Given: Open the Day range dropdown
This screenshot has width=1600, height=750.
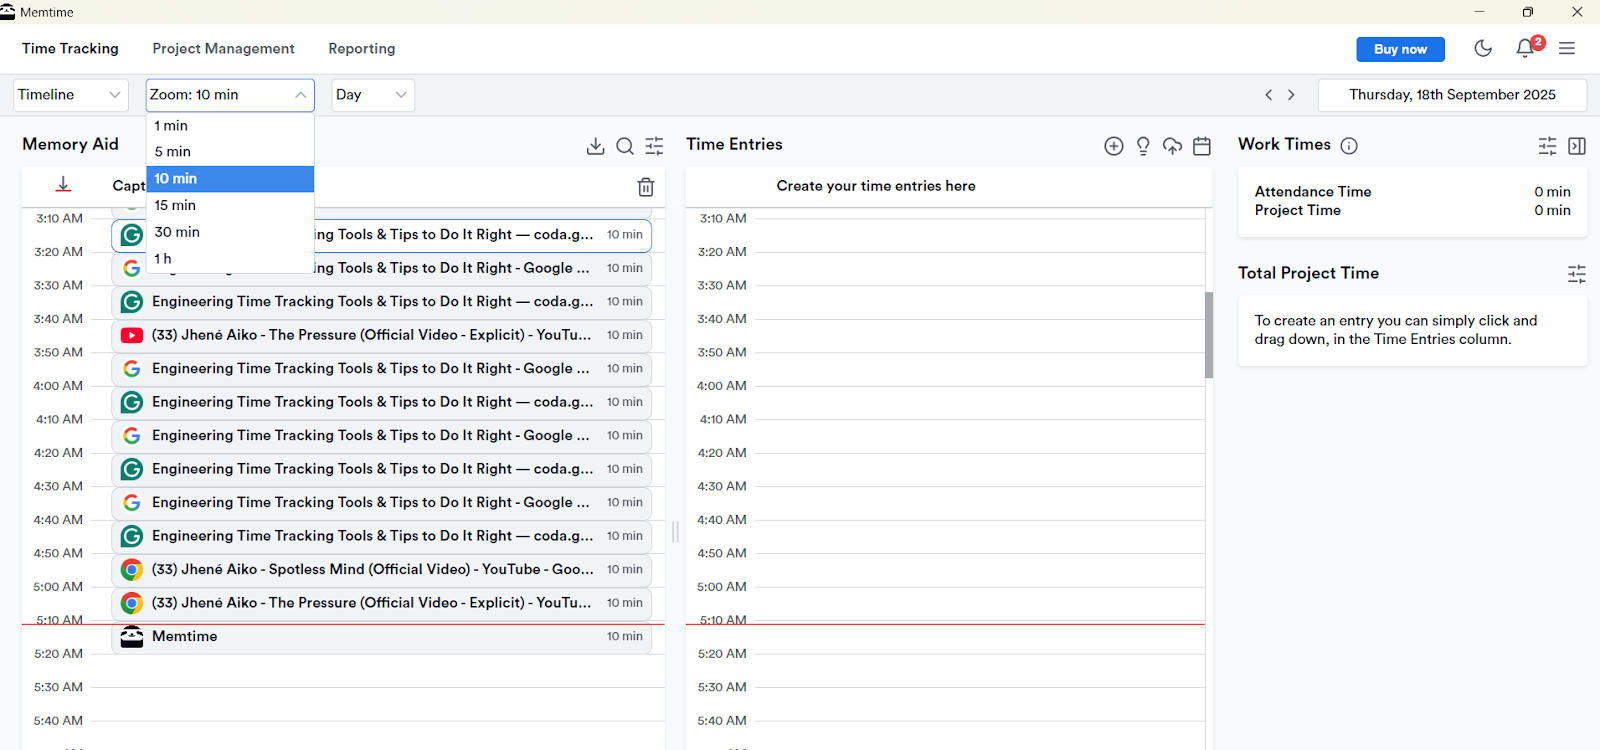Looking at the screenshot, I should tap(373, 95).
